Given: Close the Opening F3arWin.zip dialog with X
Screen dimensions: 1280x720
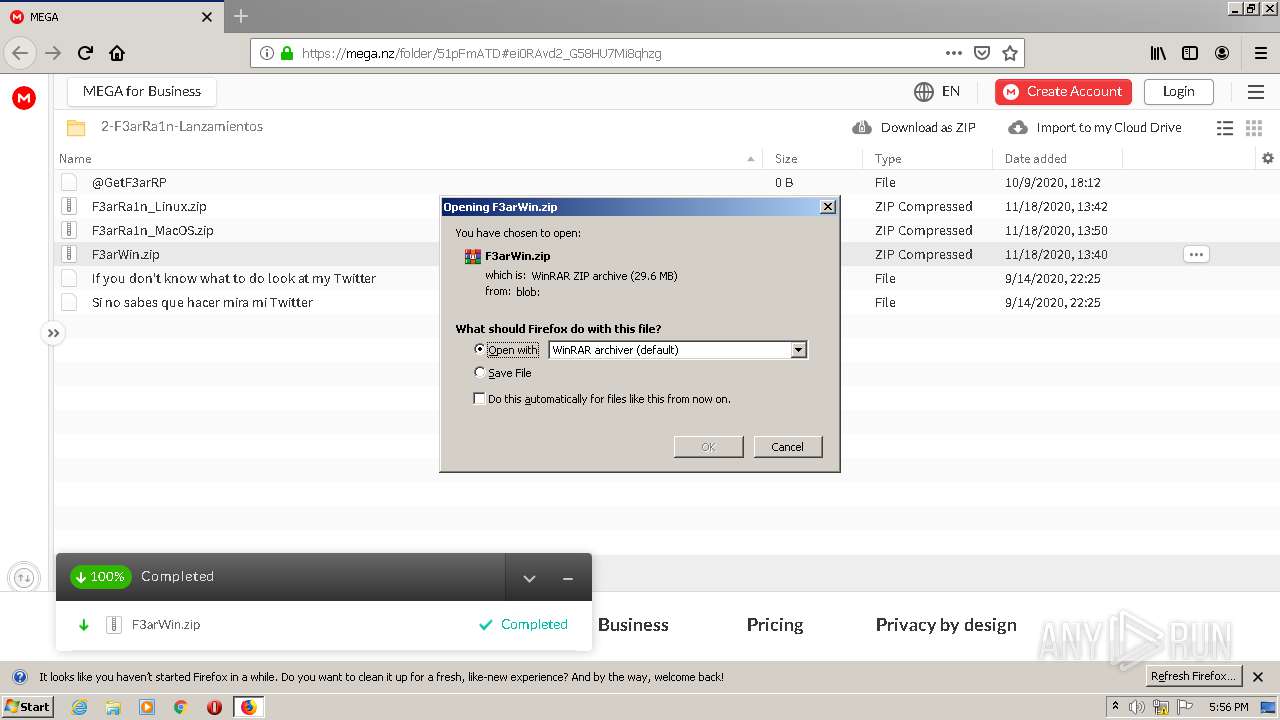Looking at the screenshot, I should [827, 207].
